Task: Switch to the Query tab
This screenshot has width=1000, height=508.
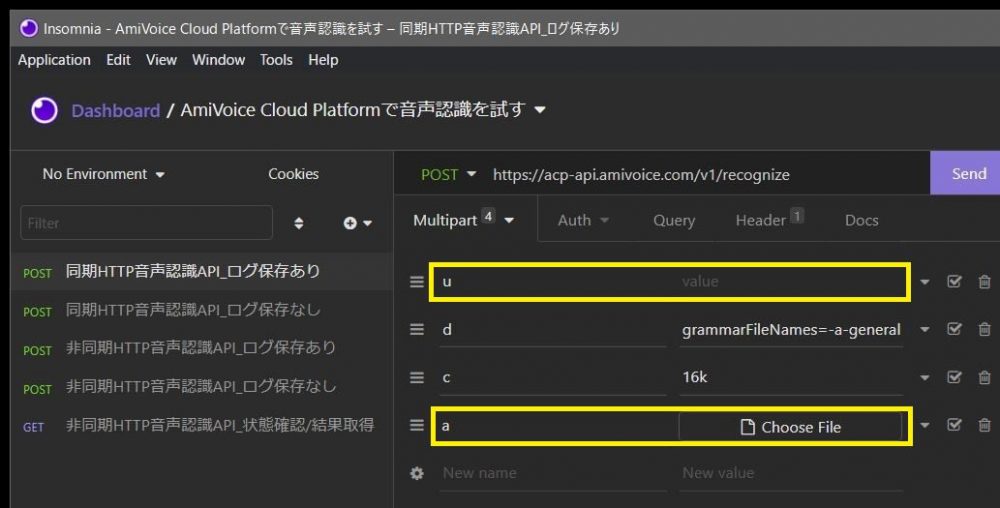Action: (x=674, y=221)
